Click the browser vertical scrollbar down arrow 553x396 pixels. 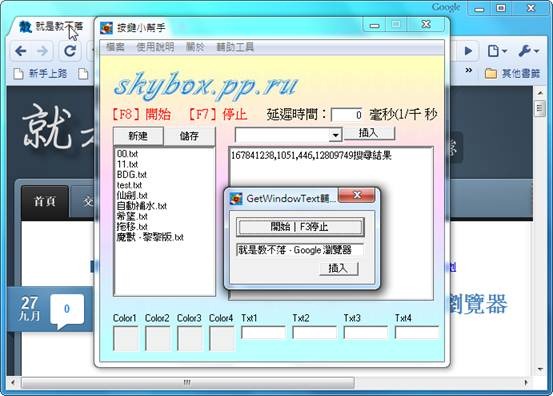coord(540,369)
